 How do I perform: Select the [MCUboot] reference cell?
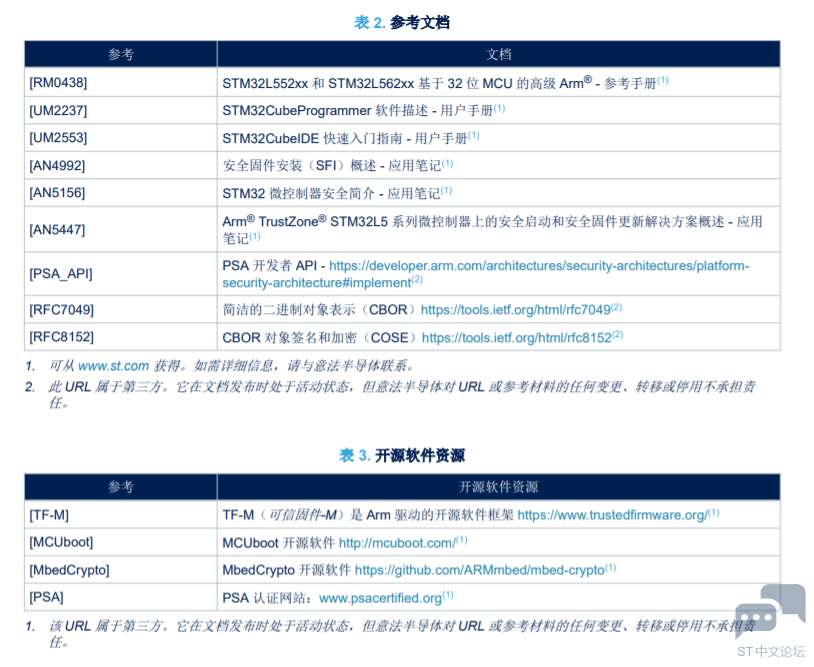pos(120,542)
